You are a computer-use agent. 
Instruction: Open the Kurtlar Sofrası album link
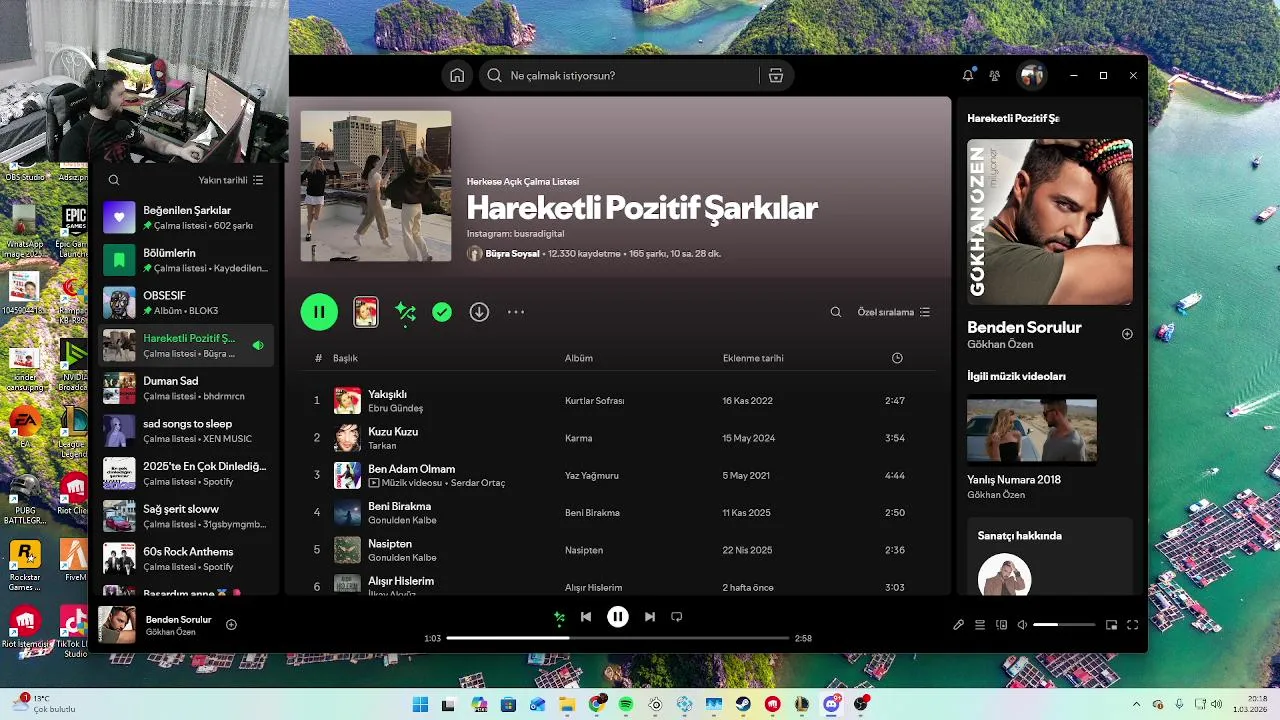(595, 401)
